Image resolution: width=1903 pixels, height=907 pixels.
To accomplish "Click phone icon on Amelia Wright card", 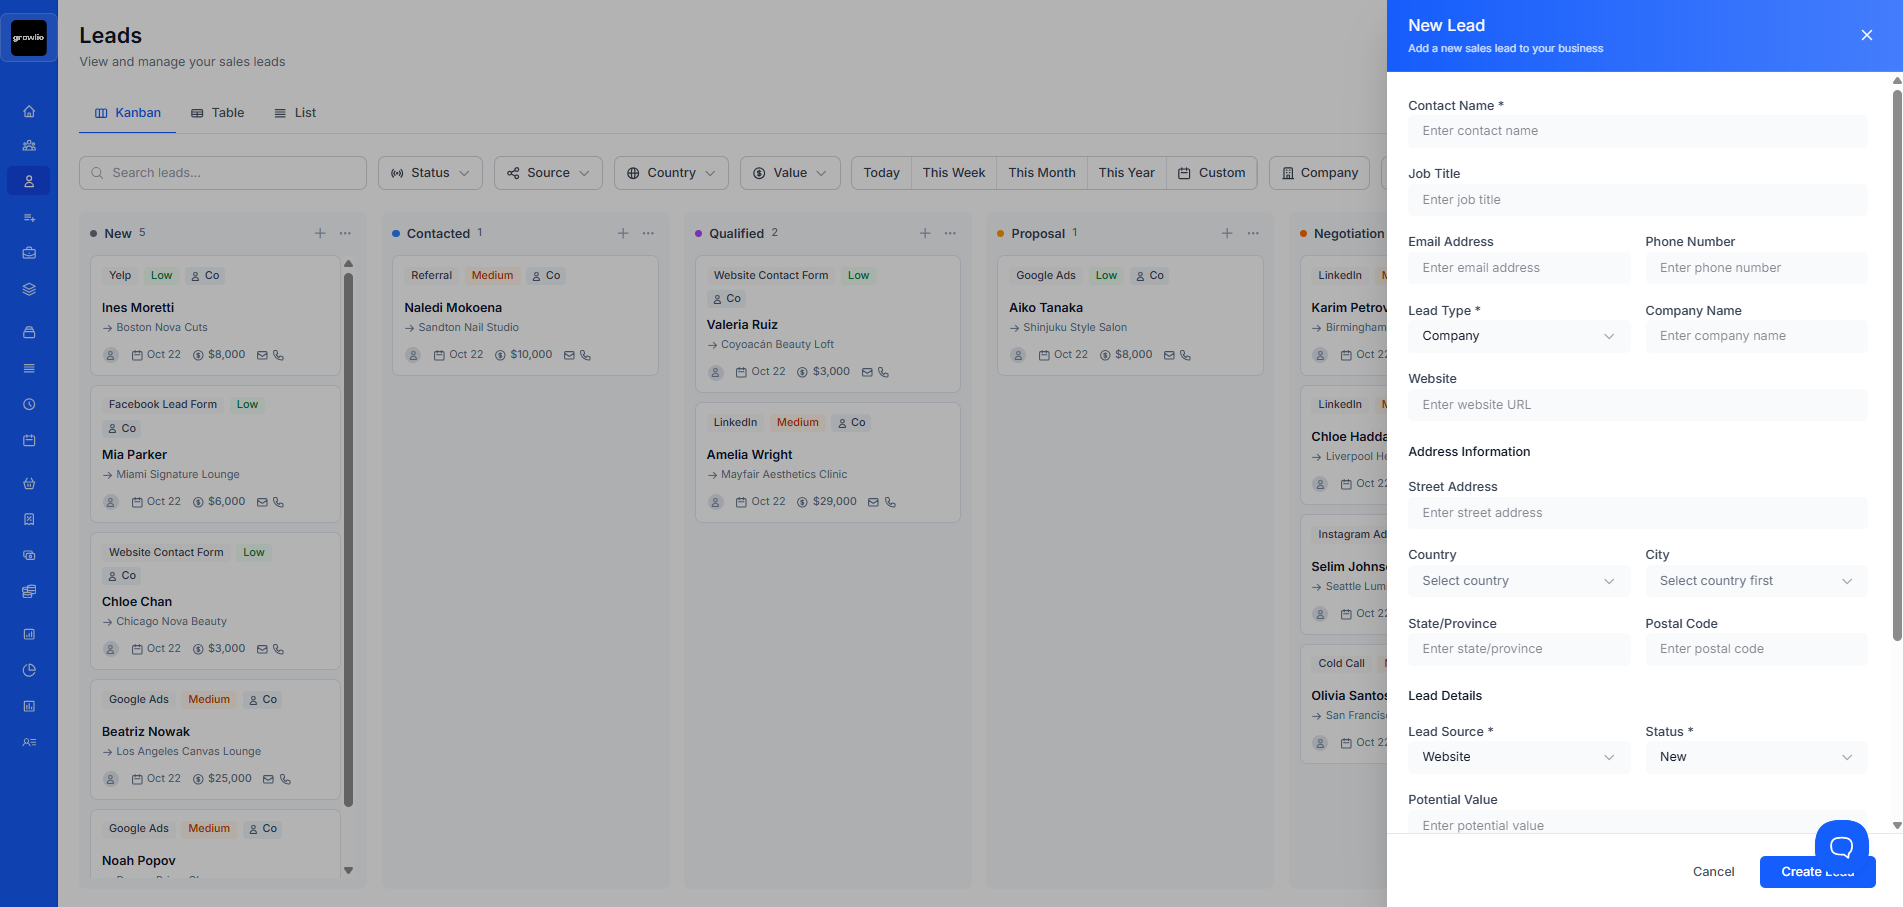I will [x=890, y=502].
